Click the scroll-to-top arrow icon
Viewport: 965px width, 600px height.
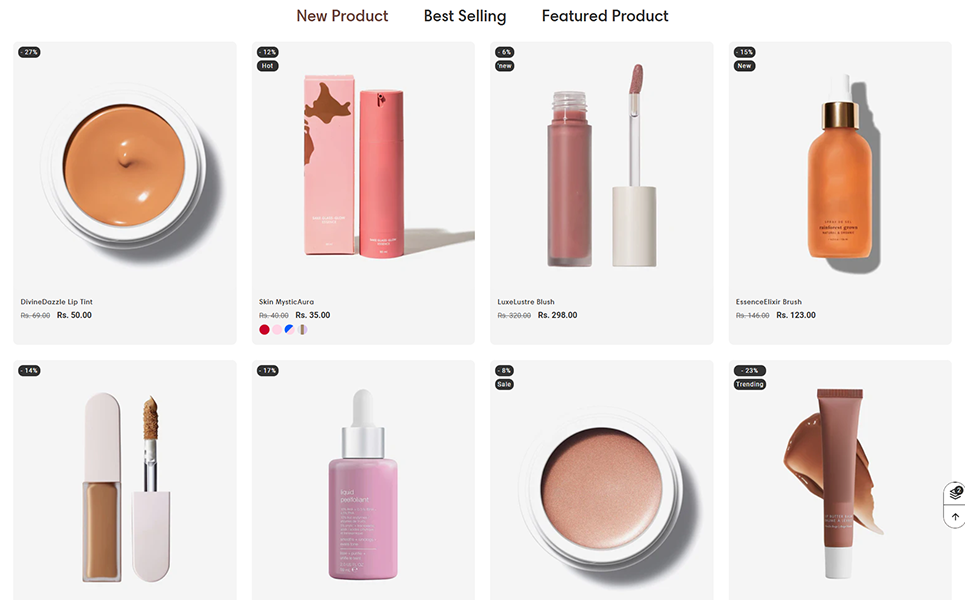[x=954, y=517]
